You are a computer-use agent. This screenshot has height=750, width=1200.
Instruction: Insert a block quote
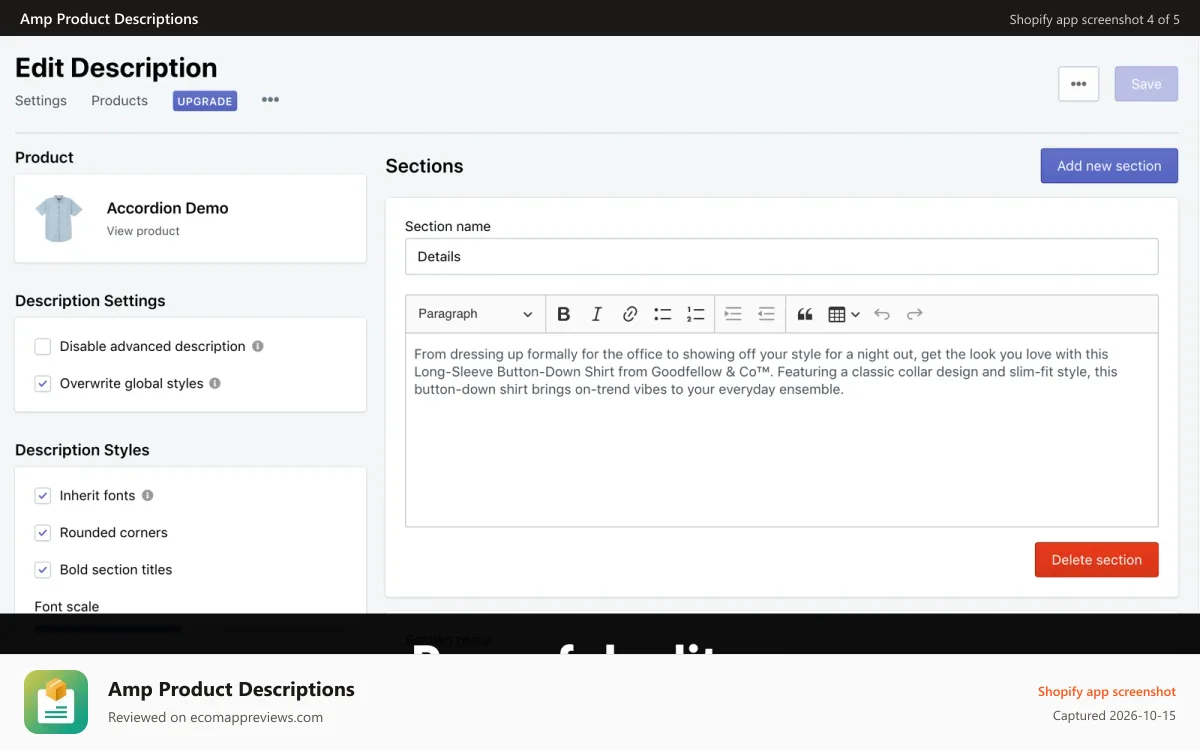coord(805,314)
